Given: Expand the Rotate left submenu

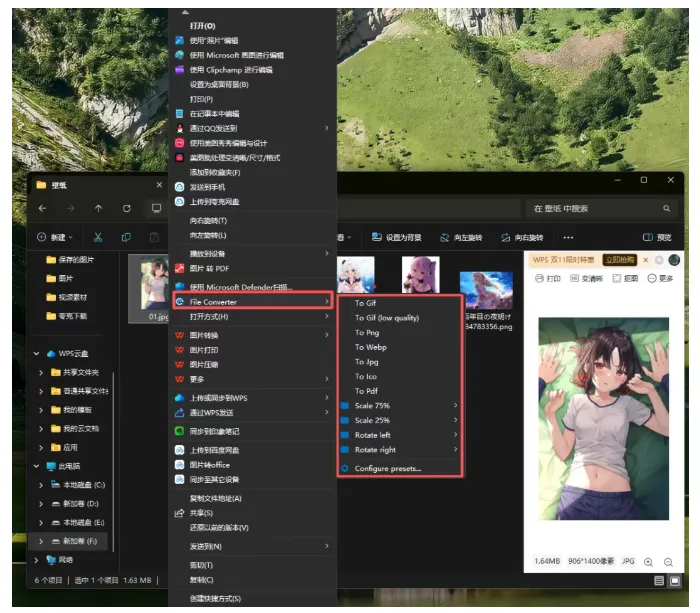Looking at the screenshot, I should coord(400,435).
